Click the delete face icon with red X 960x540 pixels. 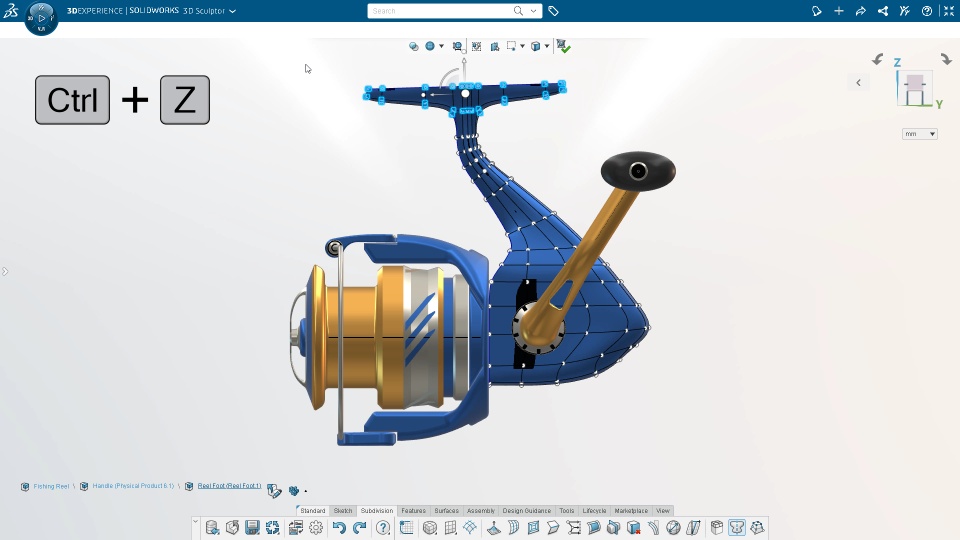coord(634,527)
